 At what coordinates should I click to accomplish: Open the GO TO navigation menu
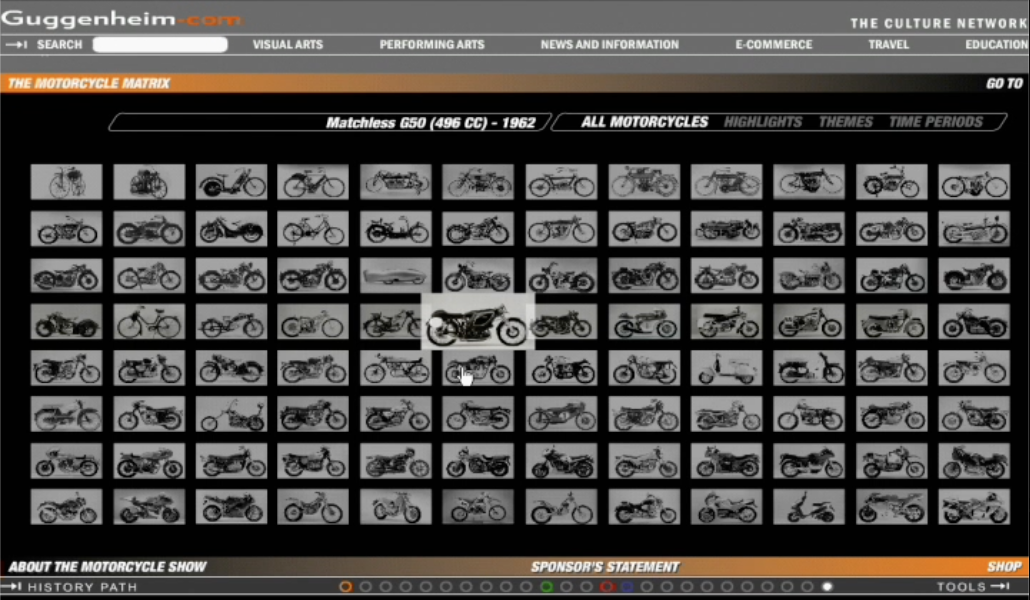(x=1004, y=84)
